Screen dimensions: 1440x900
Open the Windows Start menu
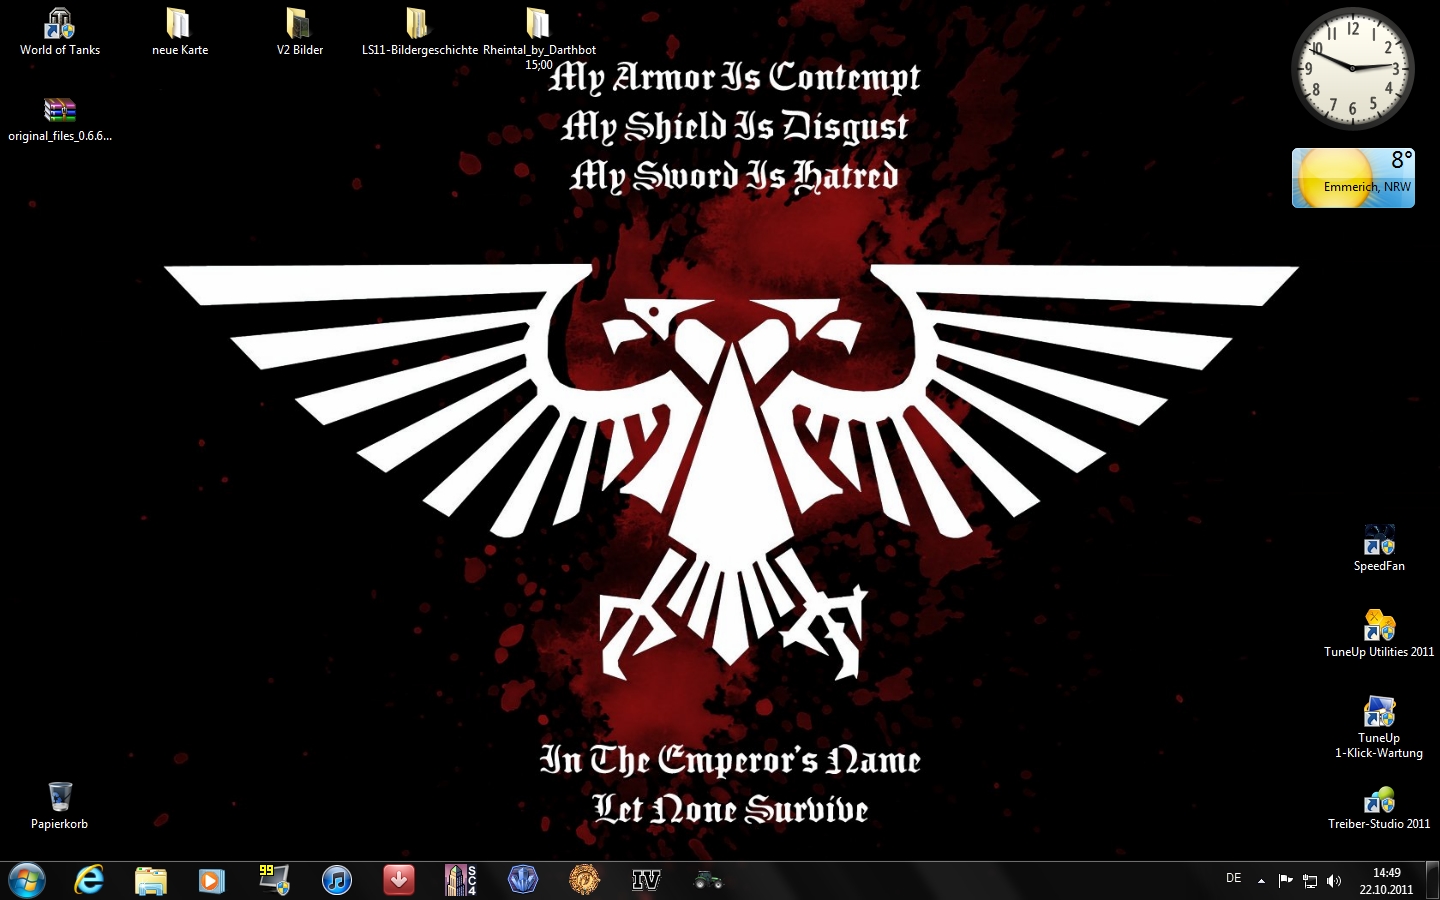tap(27, 880)
